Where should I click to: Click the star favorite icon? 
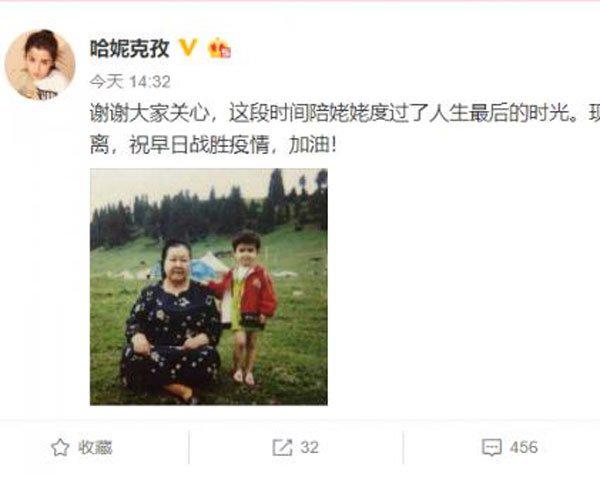pyautogui.click(x=60, y=448)
